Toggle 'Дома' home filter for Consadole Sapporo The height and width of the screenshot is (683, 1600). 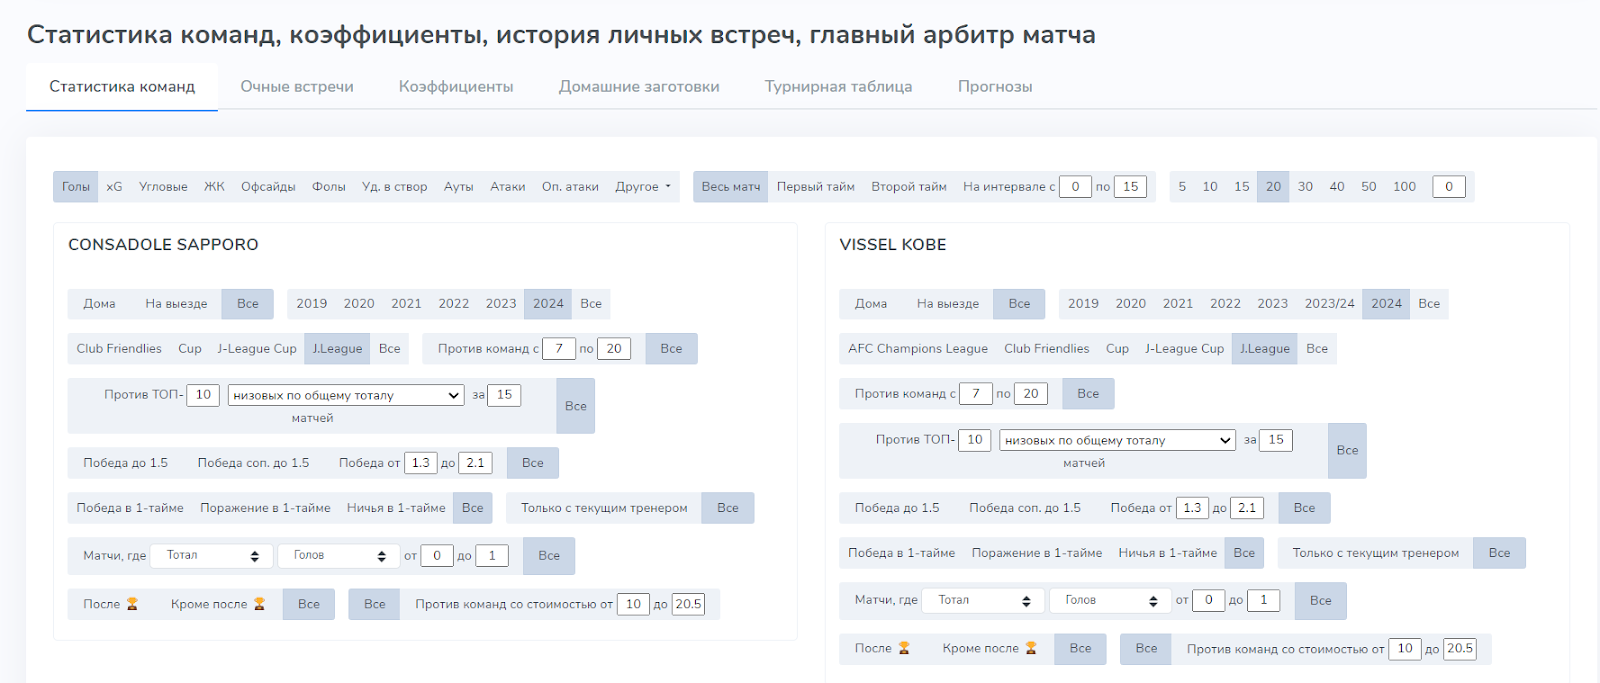[99, 304]
